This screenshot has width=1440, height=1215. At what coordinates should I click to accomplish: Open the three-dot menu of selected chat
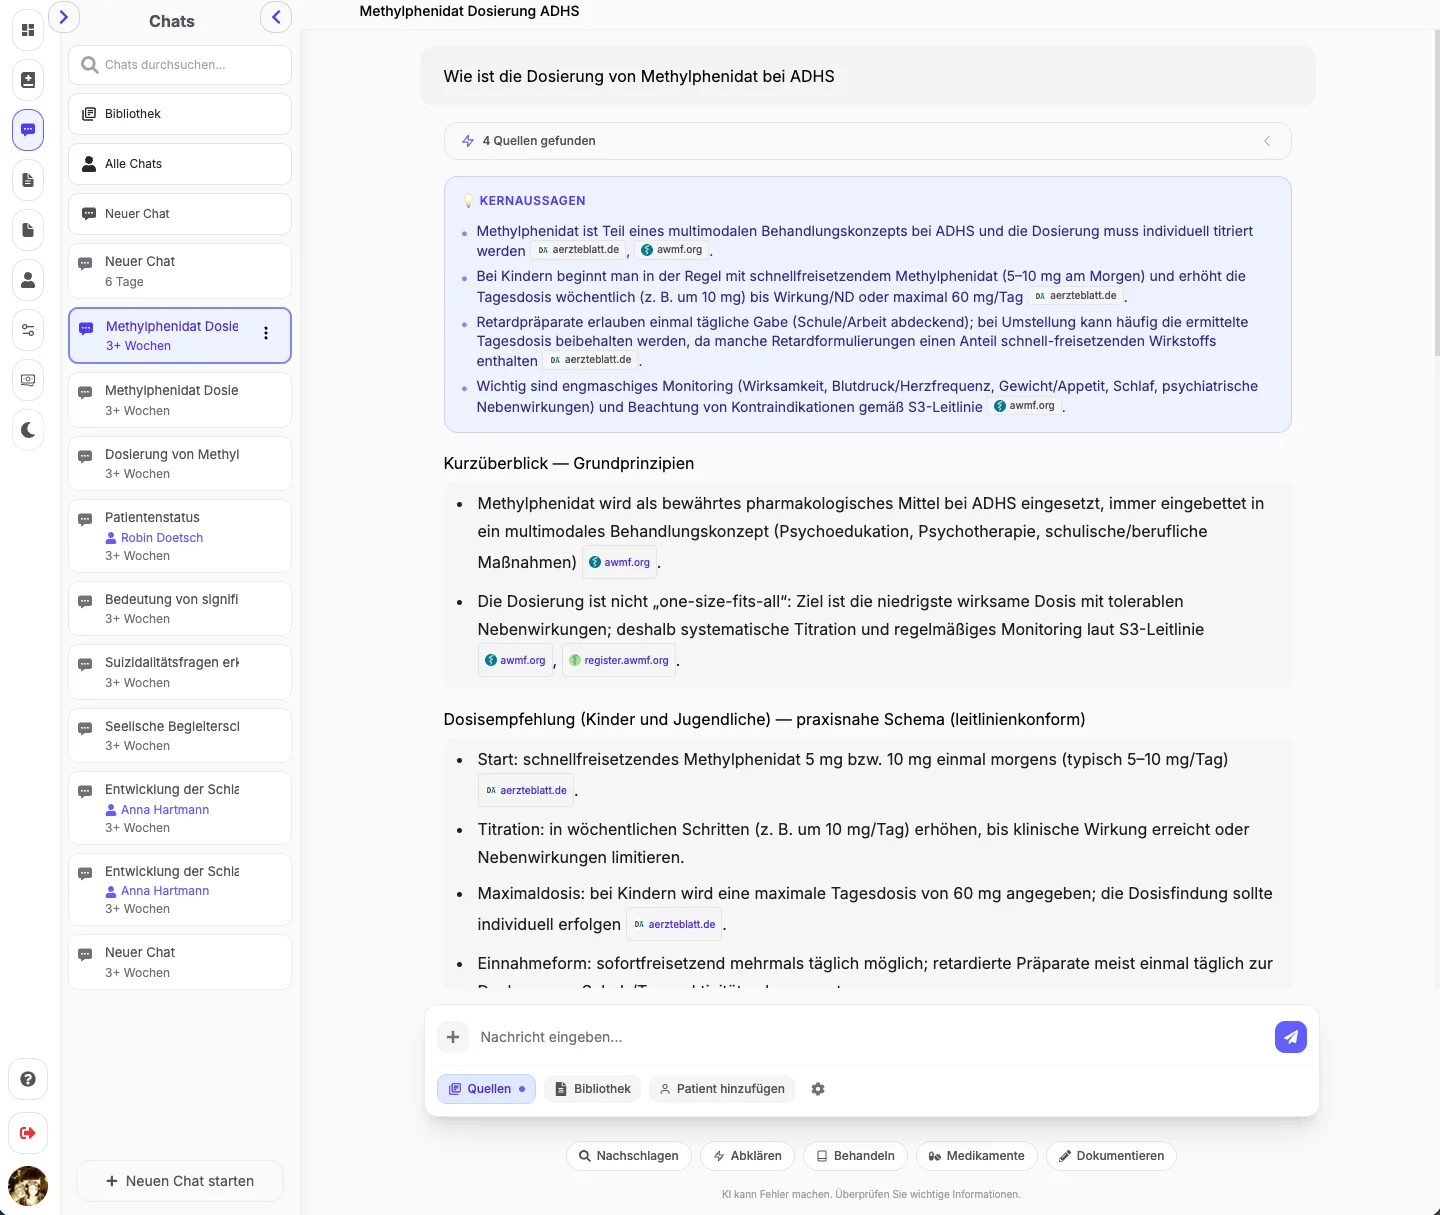click(x=266, y=334)
